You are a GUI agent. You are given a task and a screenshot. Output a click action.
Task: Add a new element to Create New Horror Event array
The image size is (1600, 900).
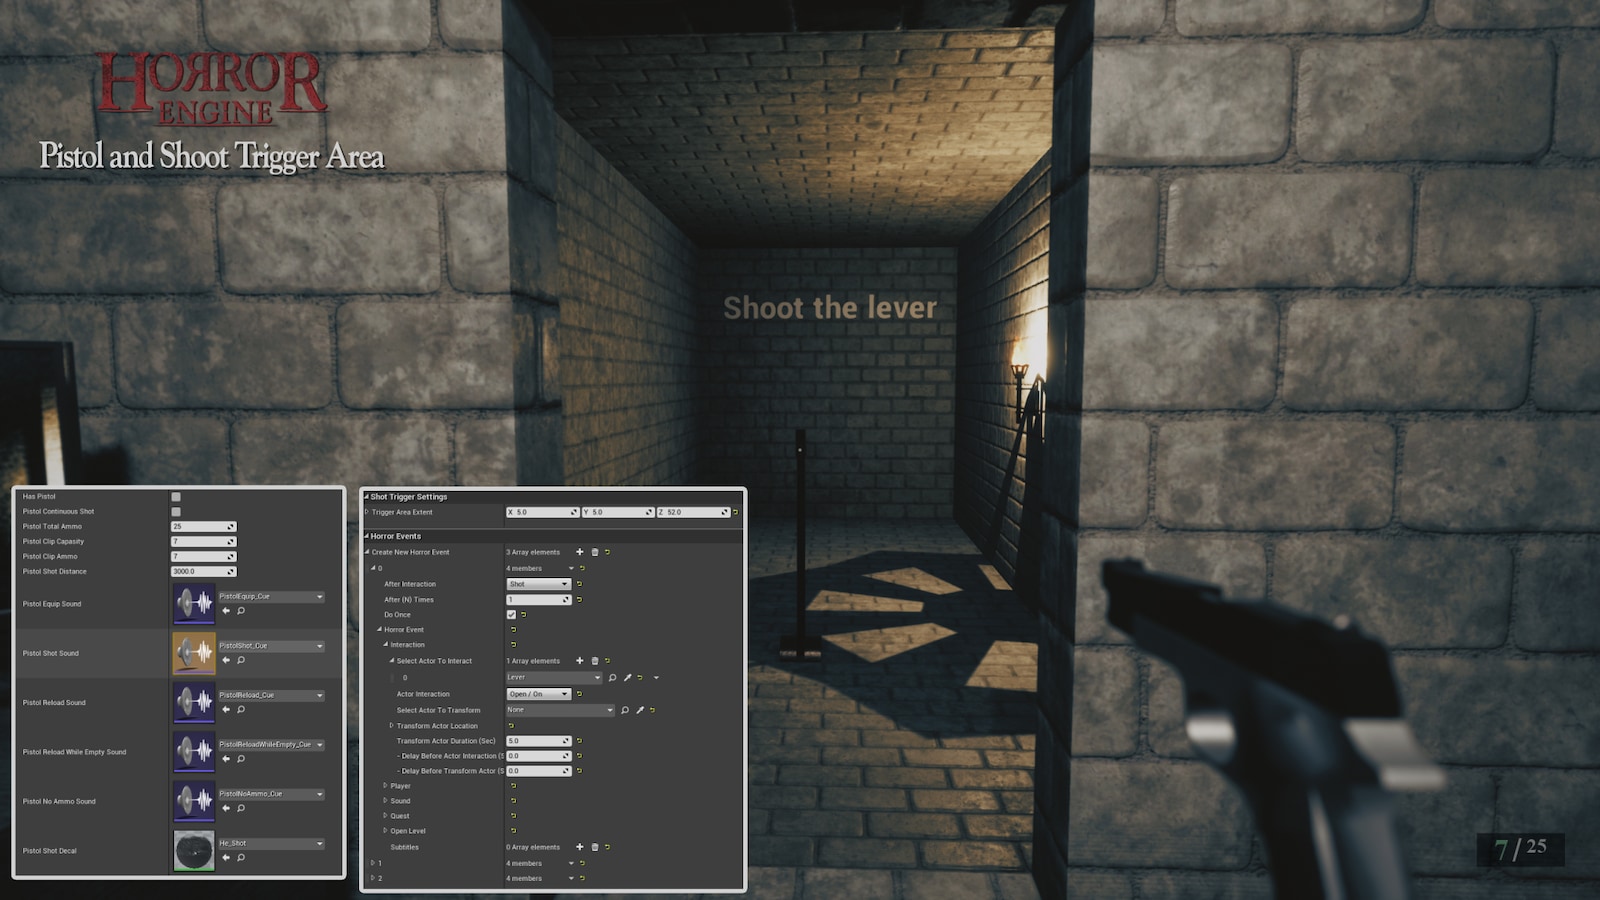point(580,552)
